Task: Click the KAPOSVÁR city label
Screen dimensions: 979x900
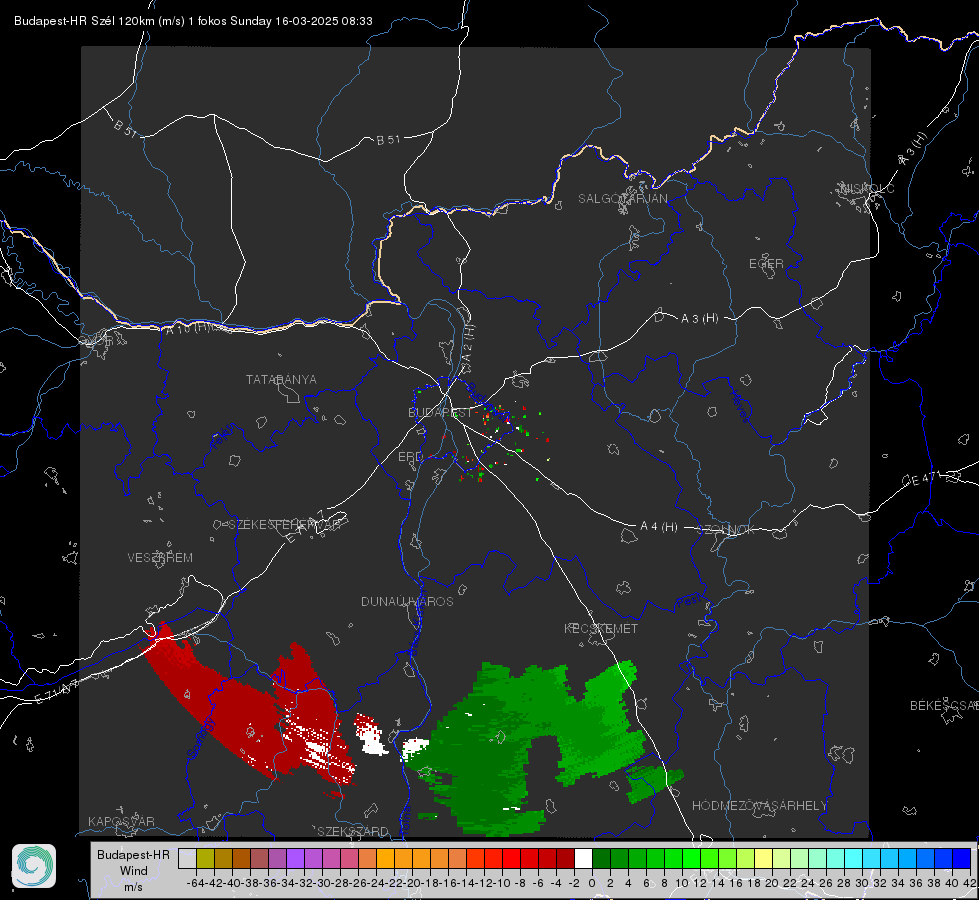Action: click(x=121, y=821)
